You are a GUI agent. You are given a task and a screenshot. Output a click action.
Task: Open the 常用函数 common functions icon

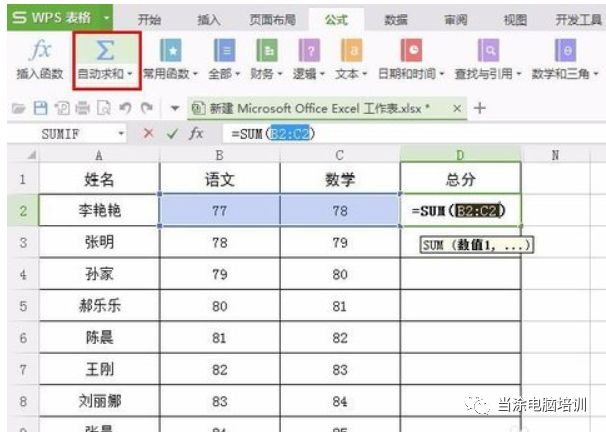coord(170,50)
